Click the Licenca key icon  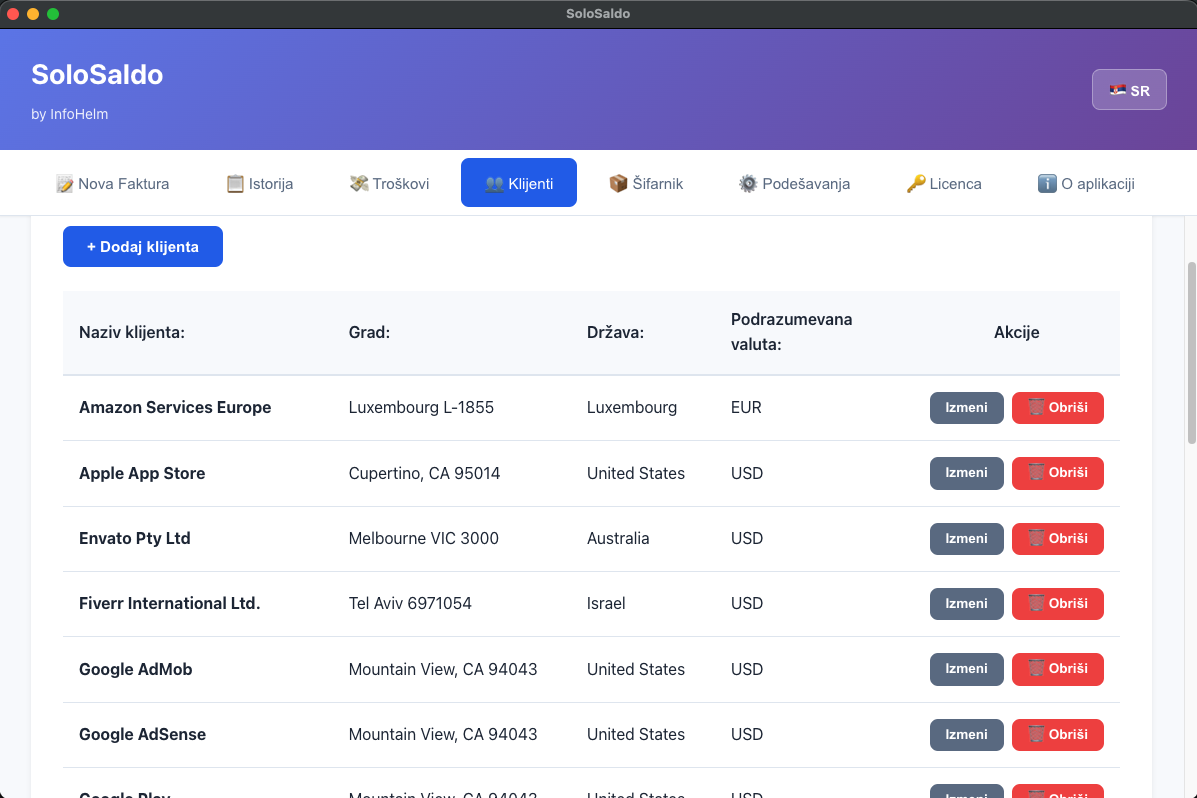(916, 184)
